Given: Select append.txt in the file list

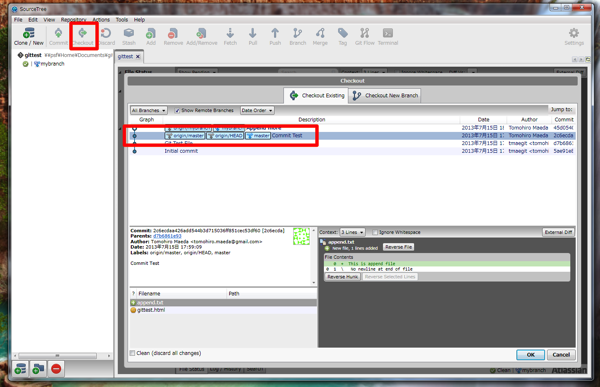Looking at the screenshot, I should pos(223,302).
